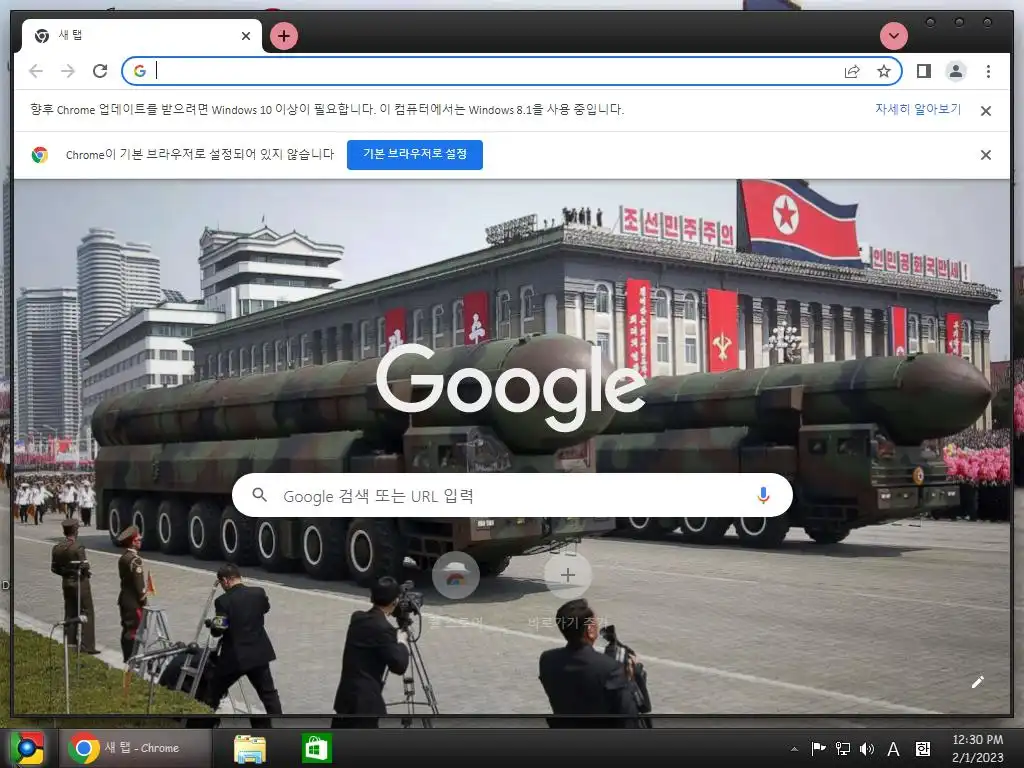Click the 기본 브라우저로 설정 button

[x=415, y=155]
